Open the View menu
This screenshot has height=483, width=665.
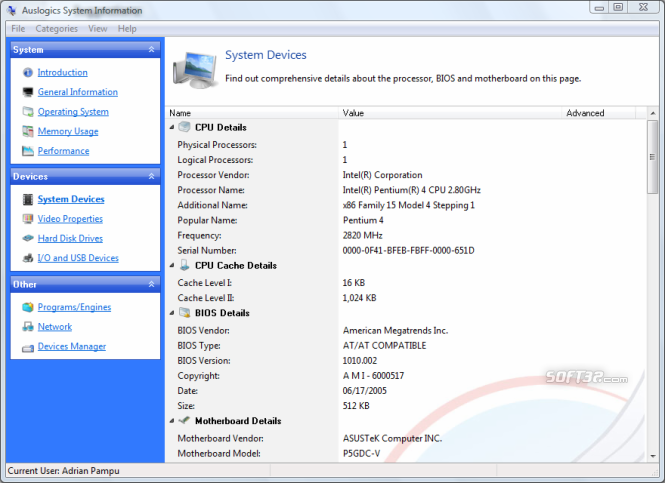point(98,28)
